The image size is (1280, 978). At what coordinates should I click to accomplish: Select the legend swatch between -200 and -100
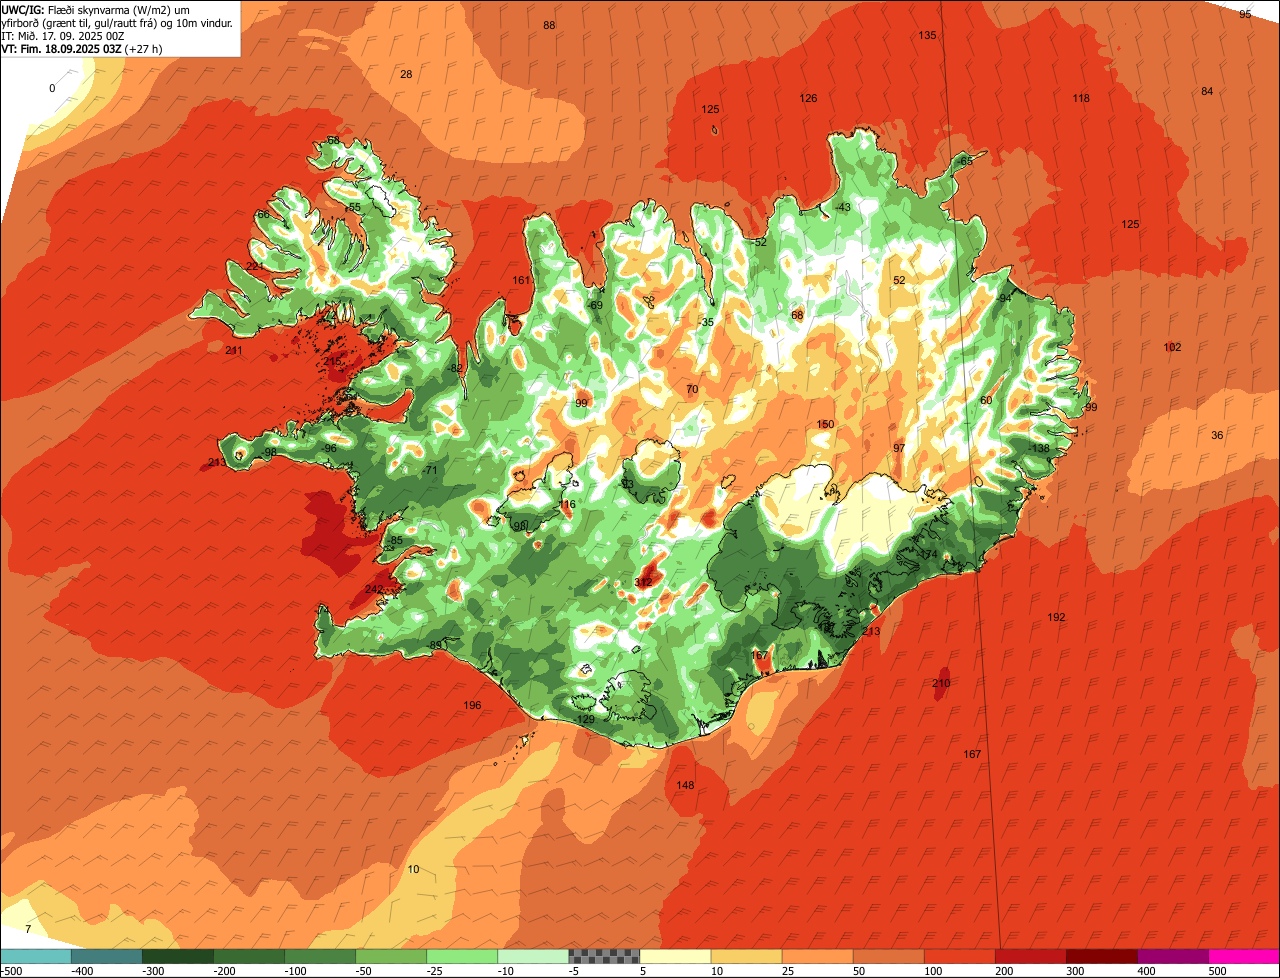249,956
